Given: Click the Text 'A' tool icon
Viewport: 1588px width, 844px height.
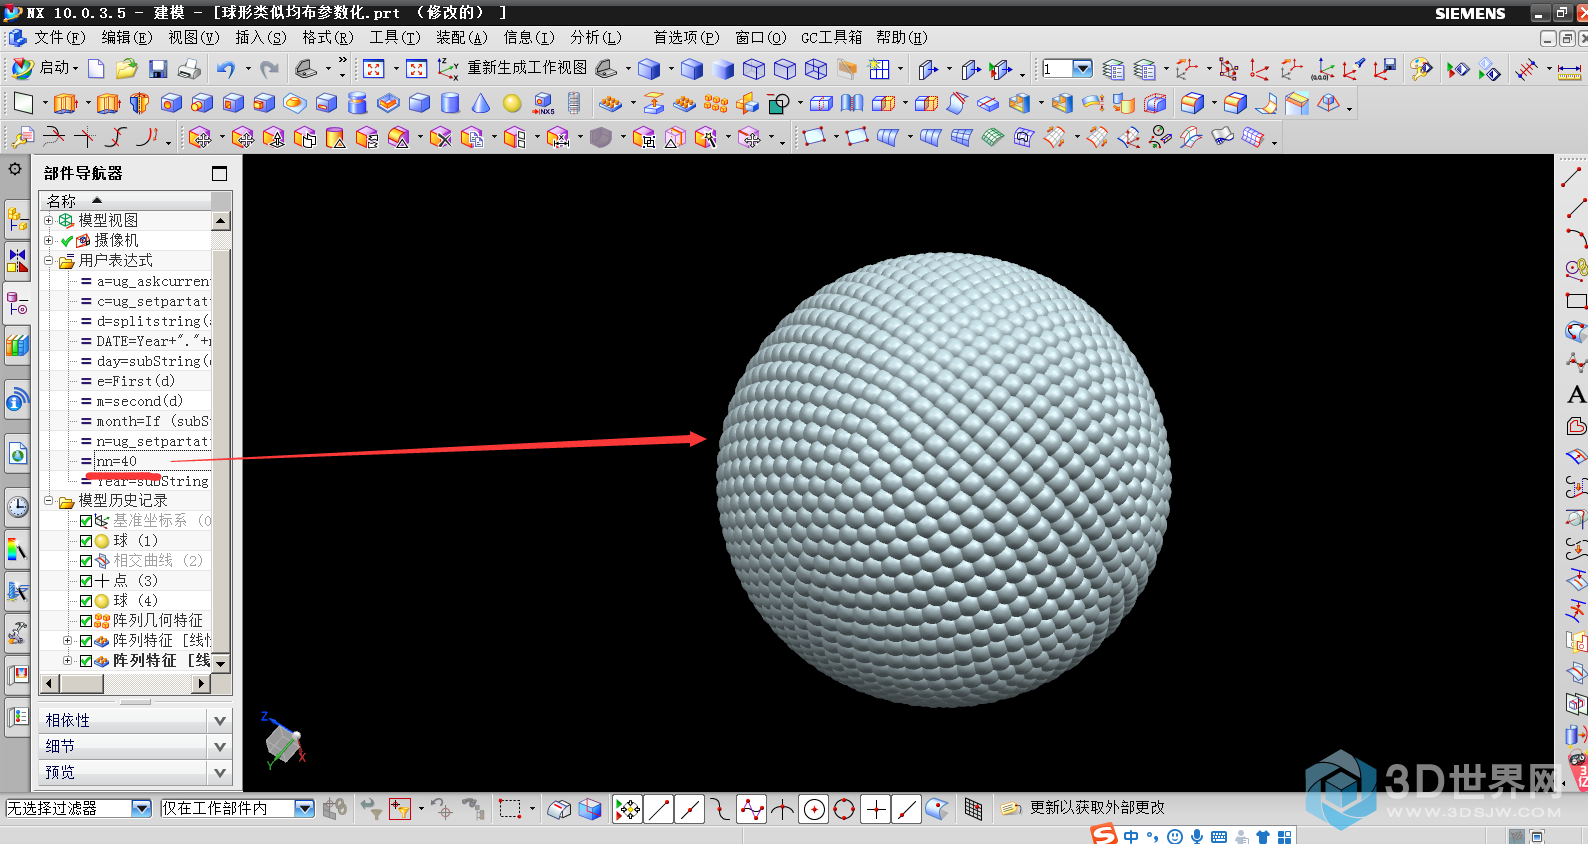Looking at the screenshot, I should click(1576, 394).
